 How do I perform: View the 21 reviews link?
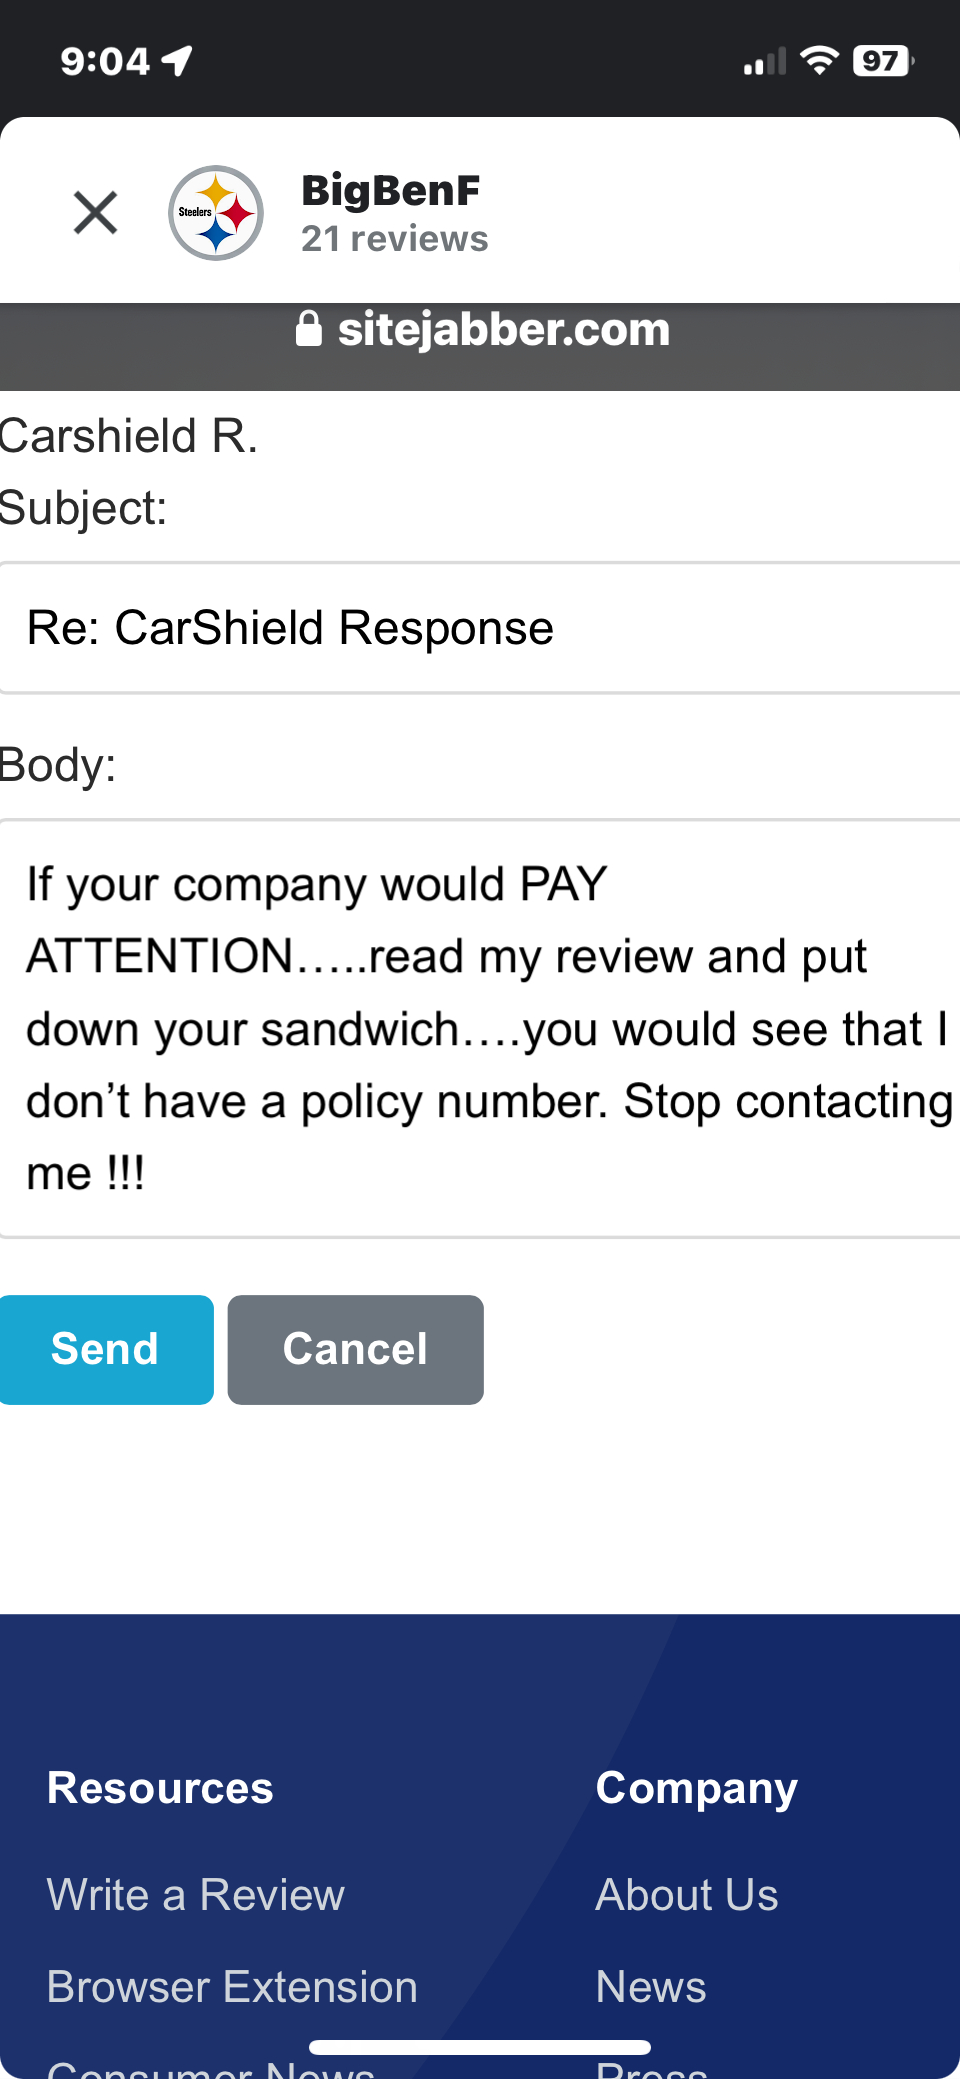[x=395, y=239]
